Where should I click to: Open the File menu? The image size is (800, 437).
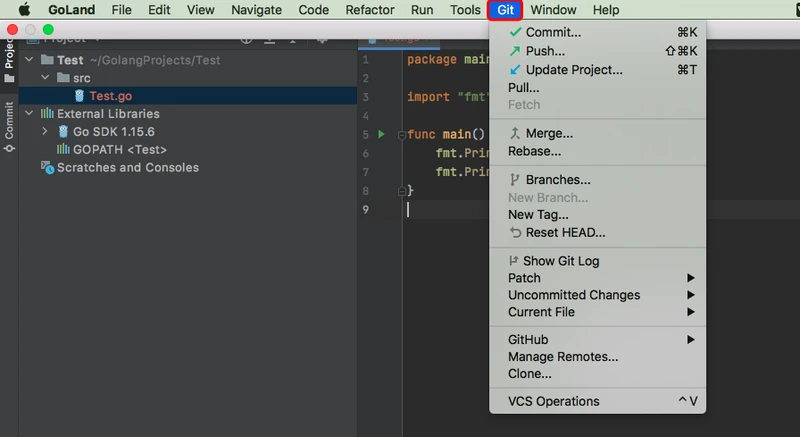point(121,10)
